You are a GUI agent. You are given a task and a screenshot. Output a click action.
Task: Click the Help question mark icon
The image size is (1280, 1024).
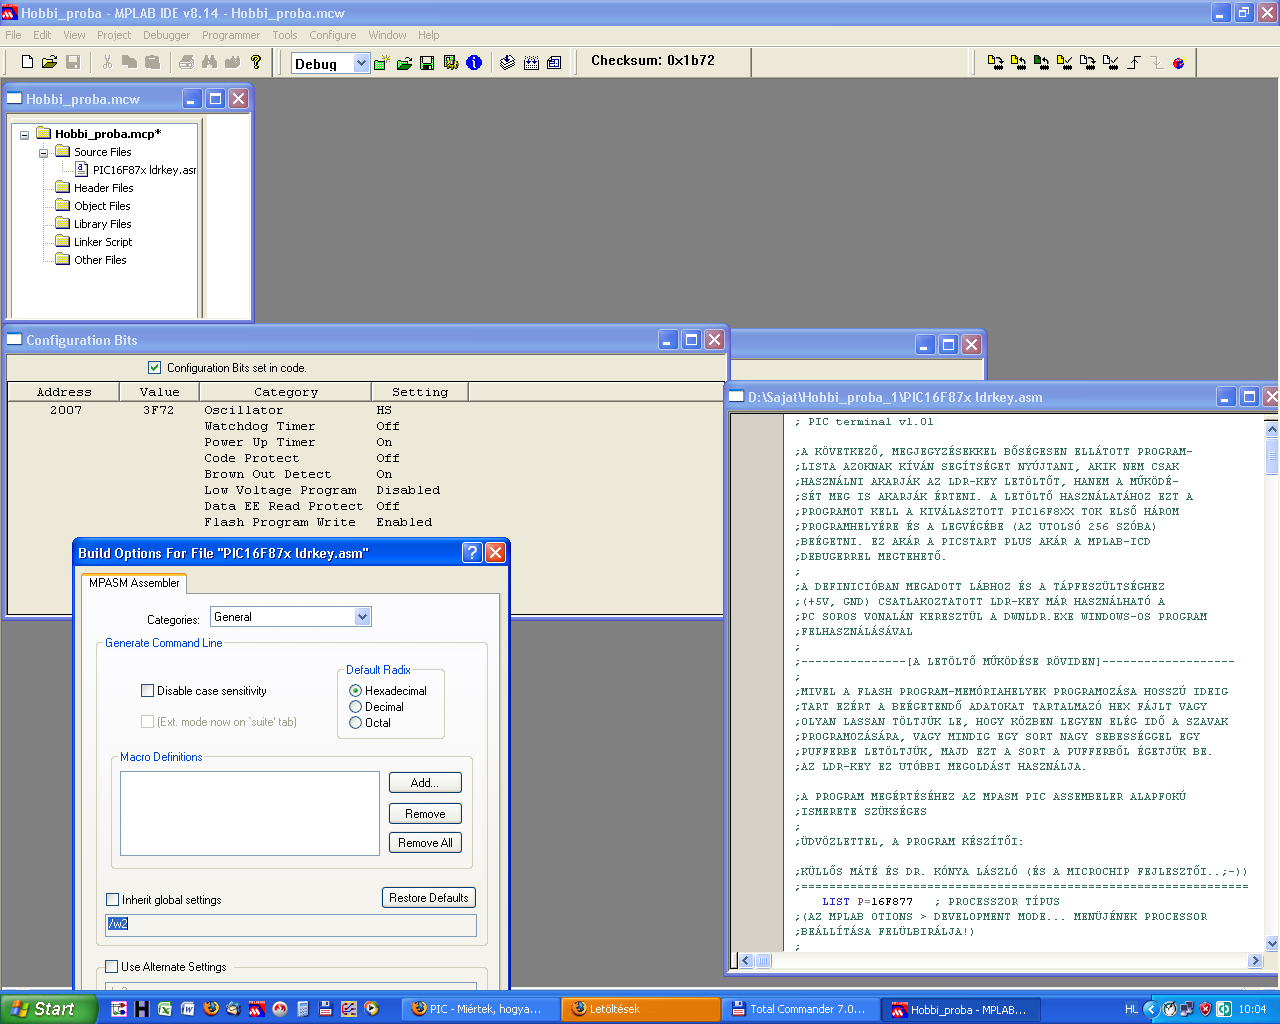pyautogui.click(x=256, y=62)
